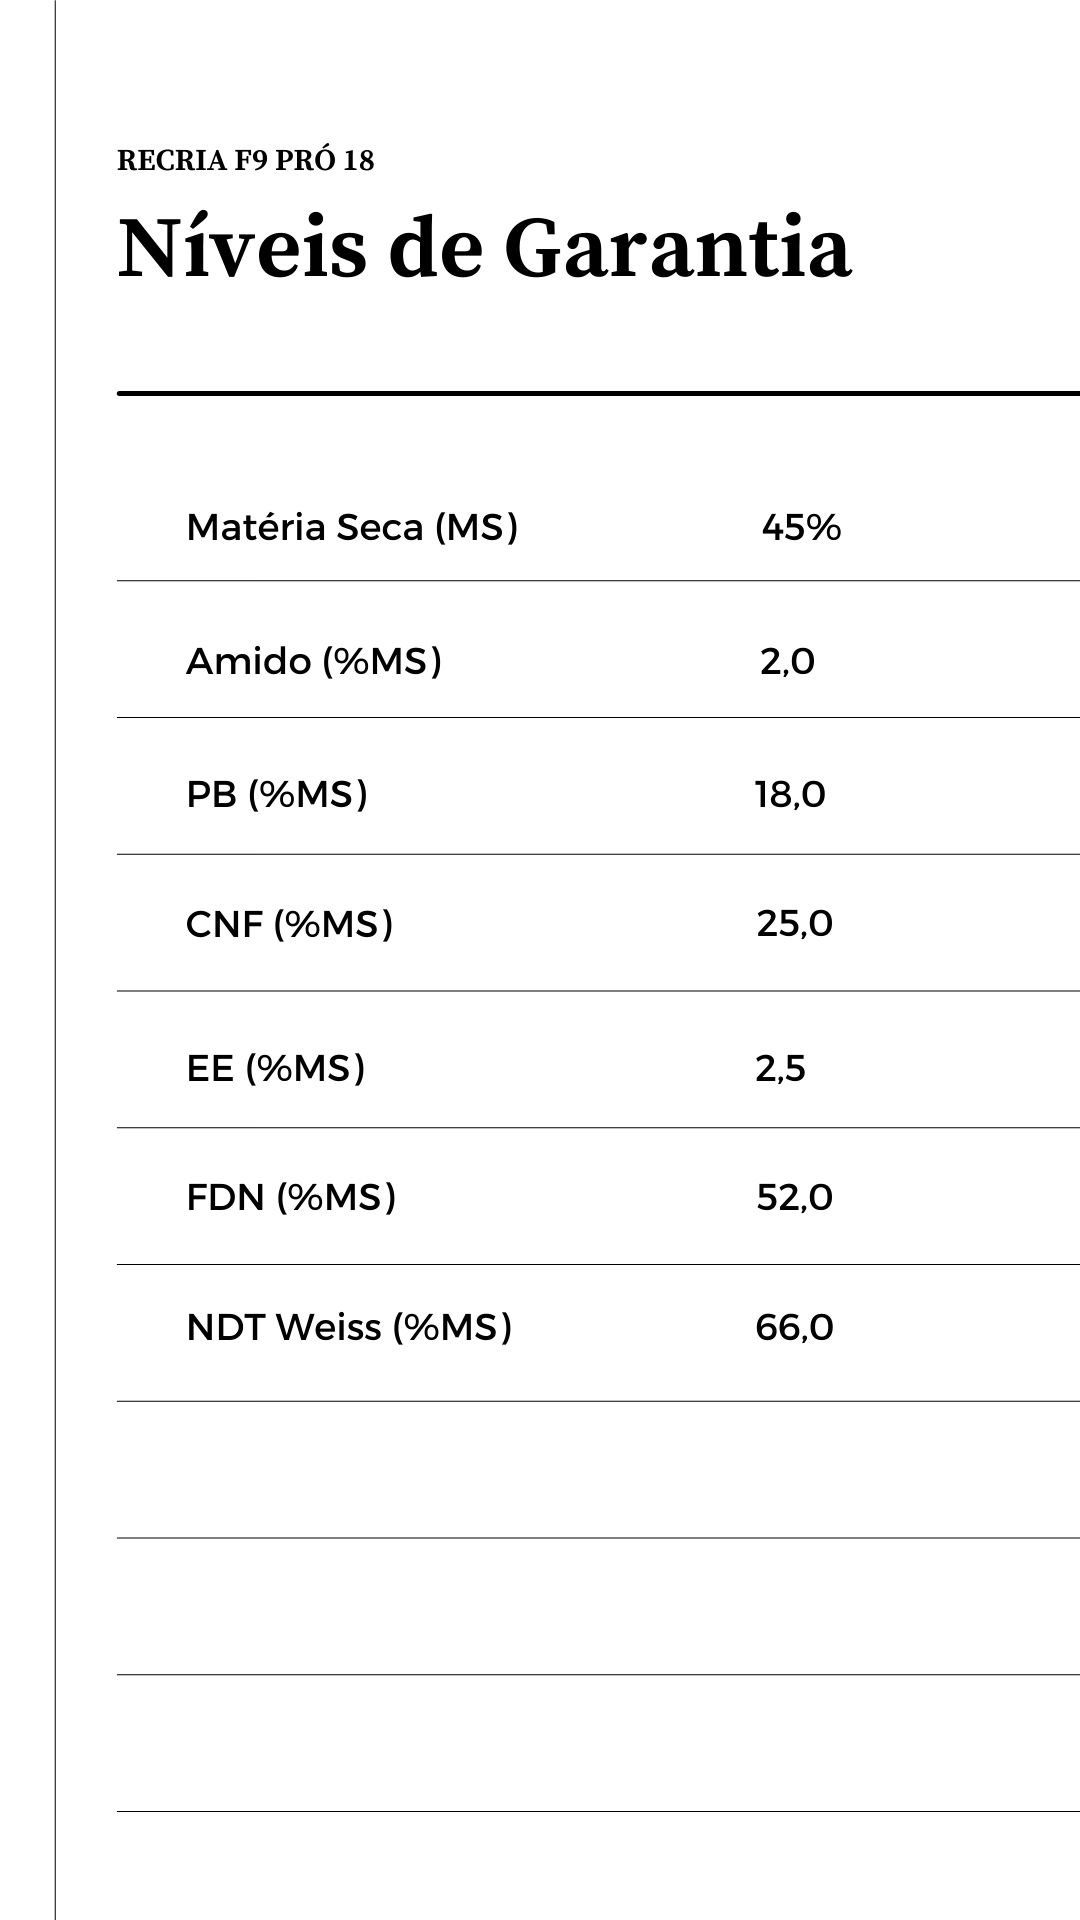Viewport: 1080px width, 1920px height.
Task: Click the 'PB (%MS)' row label
Action: tap(277, 794)
